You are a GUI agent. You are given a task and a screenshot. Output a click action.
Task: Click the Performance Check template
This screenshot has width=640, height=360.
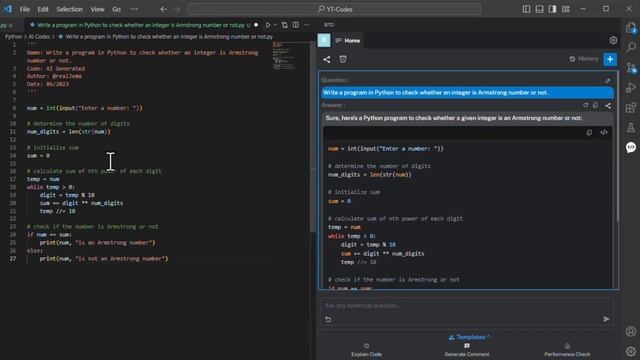[567, 350]
